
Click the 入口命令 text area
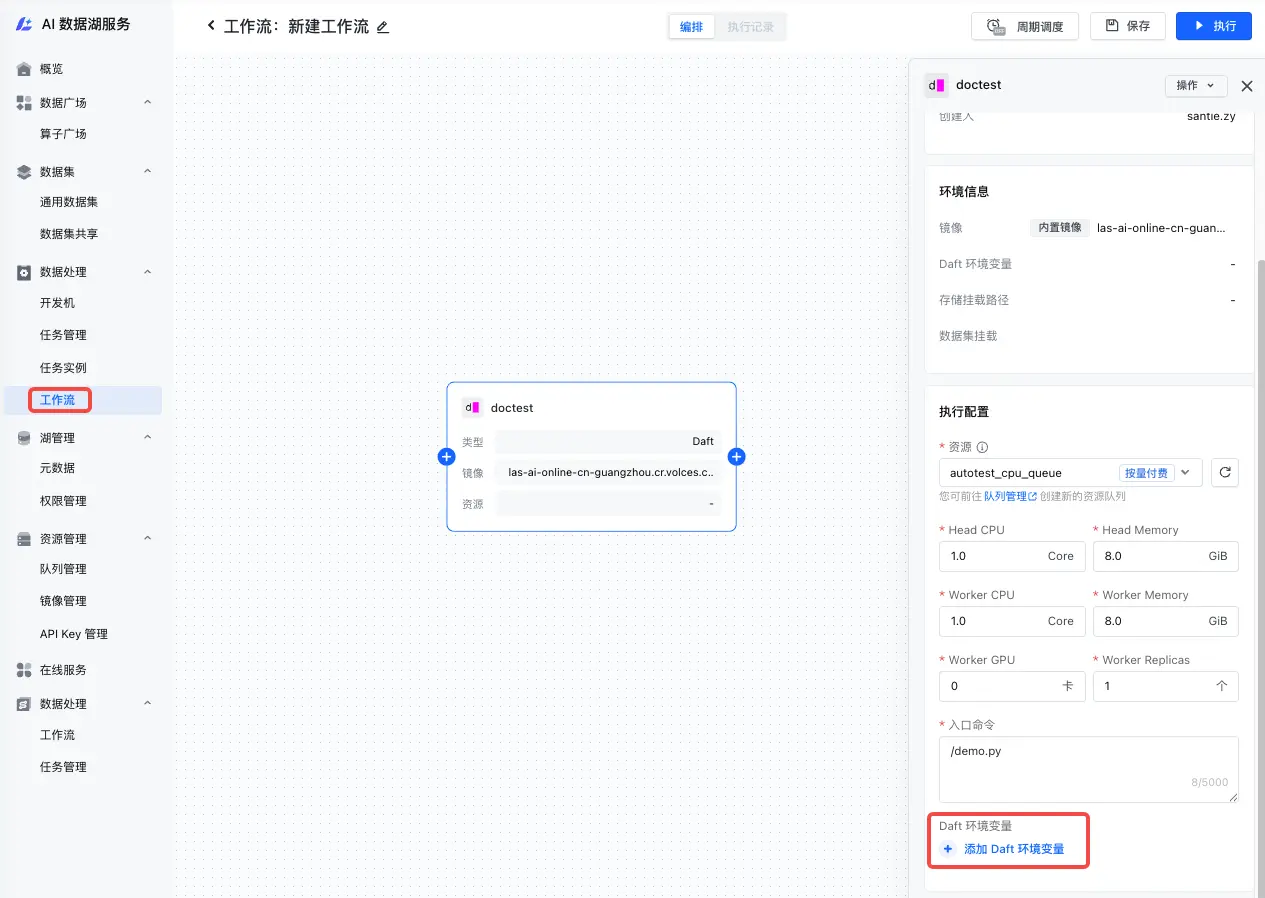click(1089, 769)
